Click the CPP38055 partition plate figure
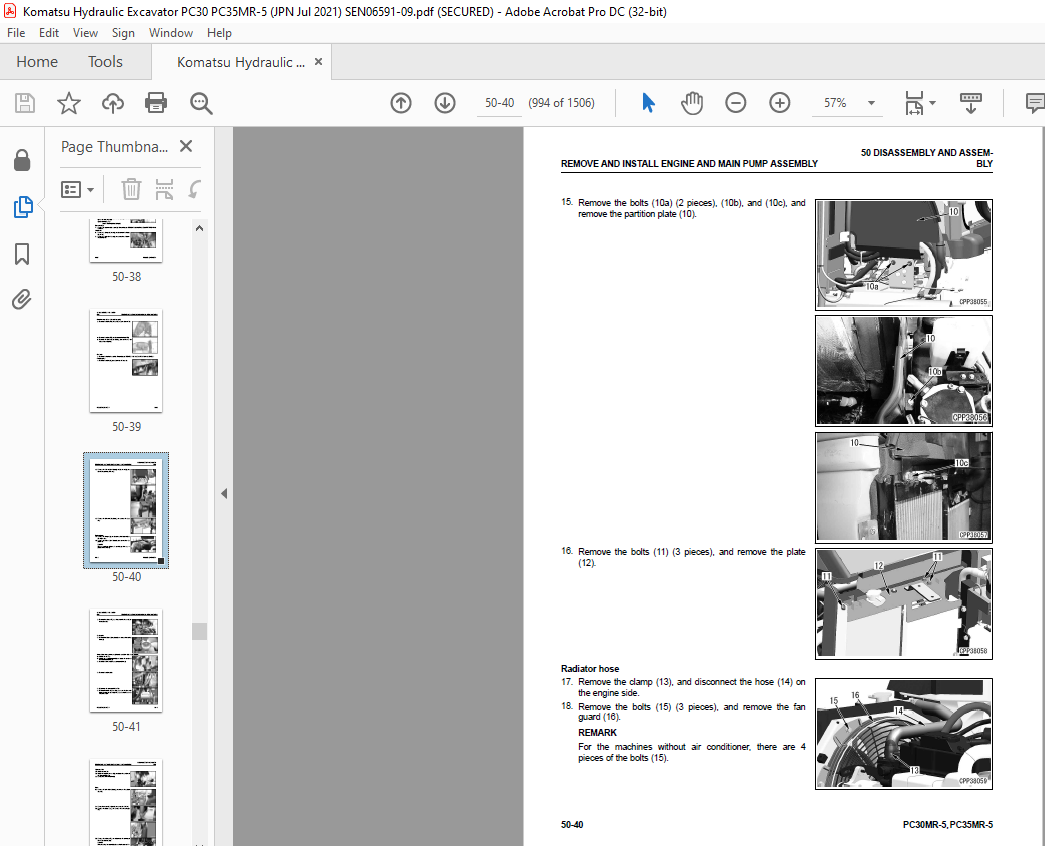 [904, 255]
